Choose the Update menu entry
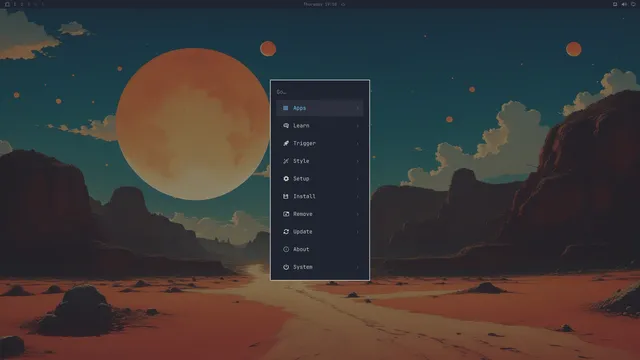 pyautogui.click(x=320, y=231)
